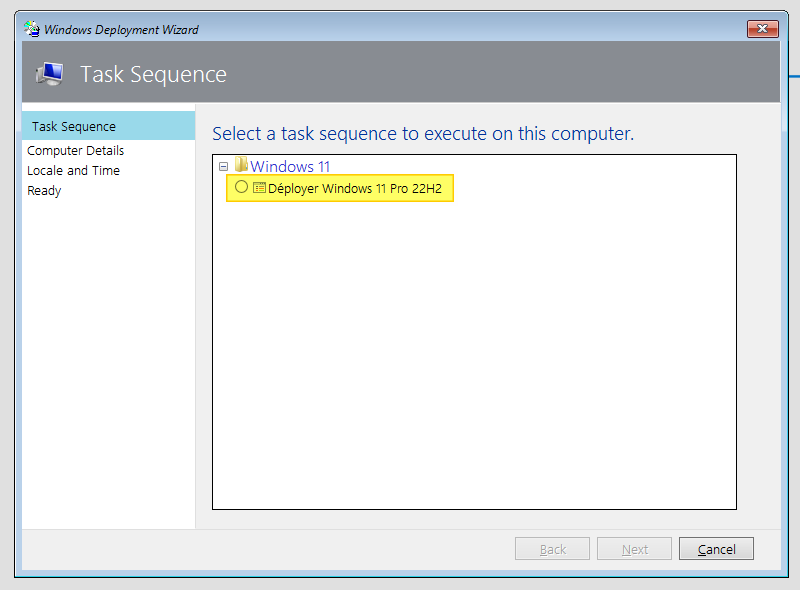
Task: Click the Windows Deployment Wizard title bar icon
Action: point(31,29)
